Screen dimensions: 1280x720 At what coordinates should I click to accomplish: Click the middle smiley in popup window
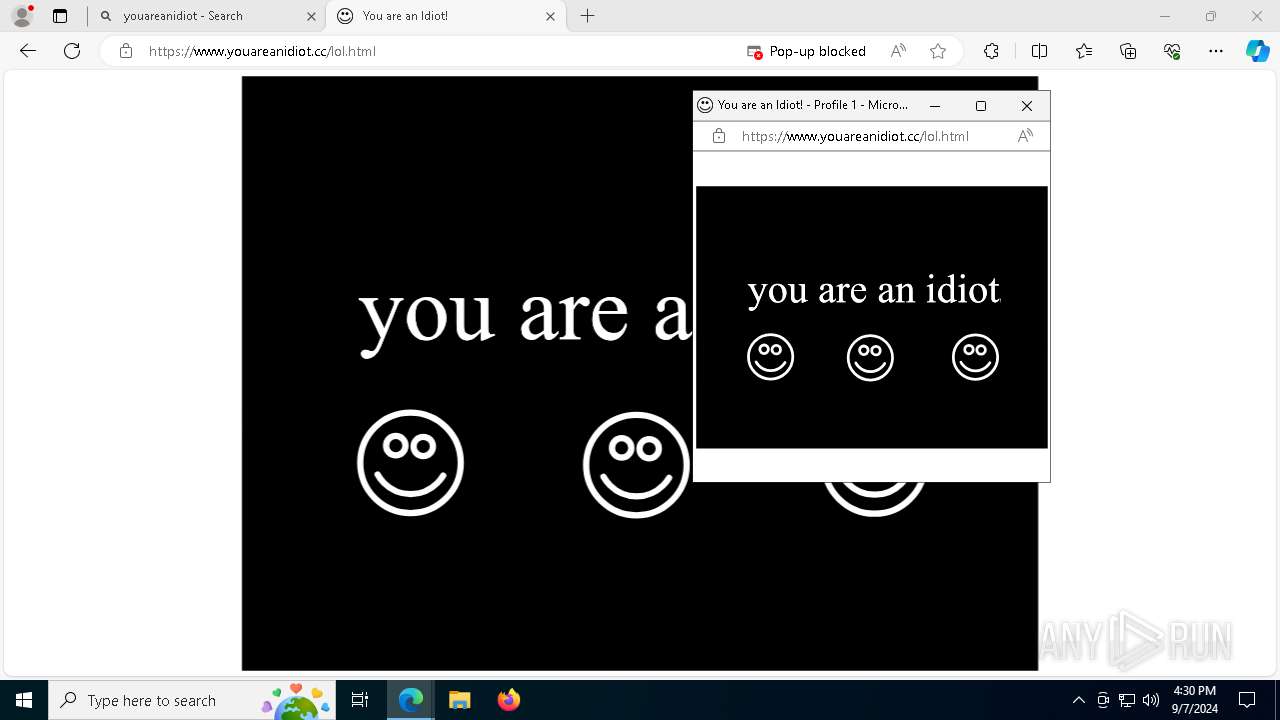[x=870, y=357]
